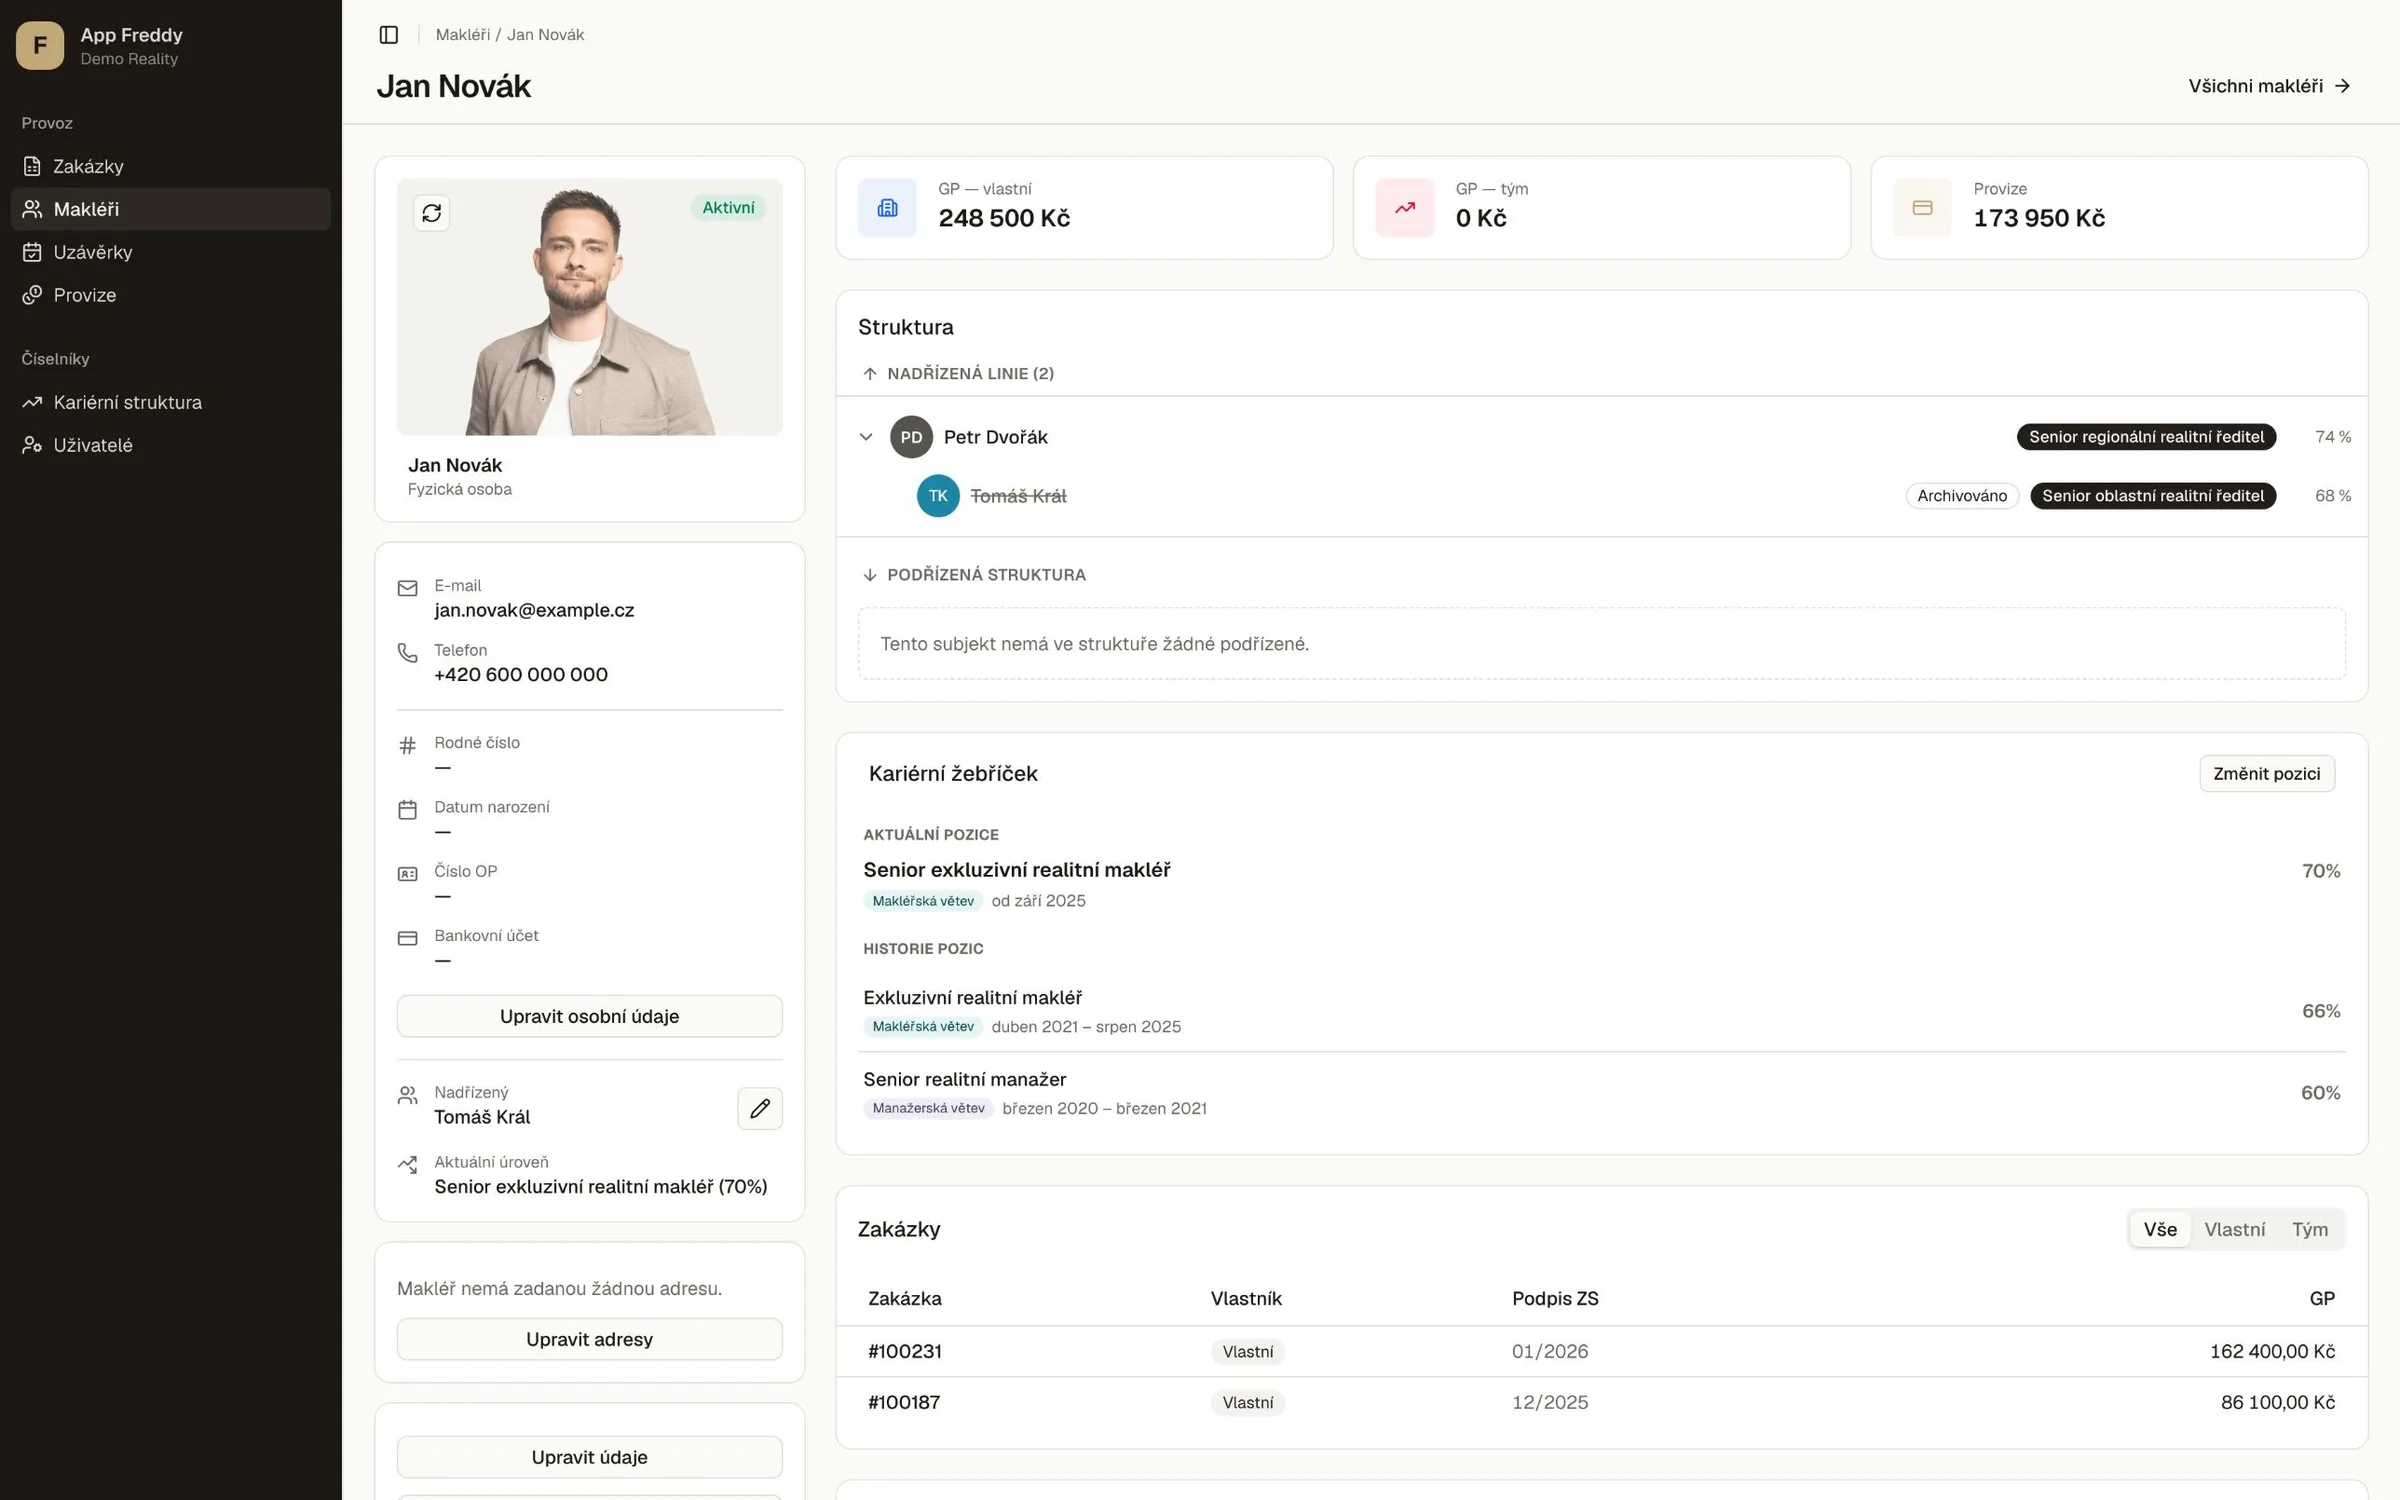Open Zakázky in the sidebar
Screen dimensions: 2400x1500
point(170,166)
